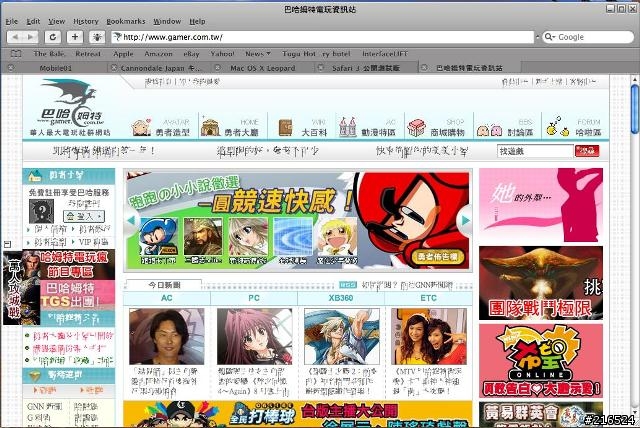Screen dimensions: 640x428
Task: Switch to the Mac OS X Leopard tab
Action: pos(263,68)
